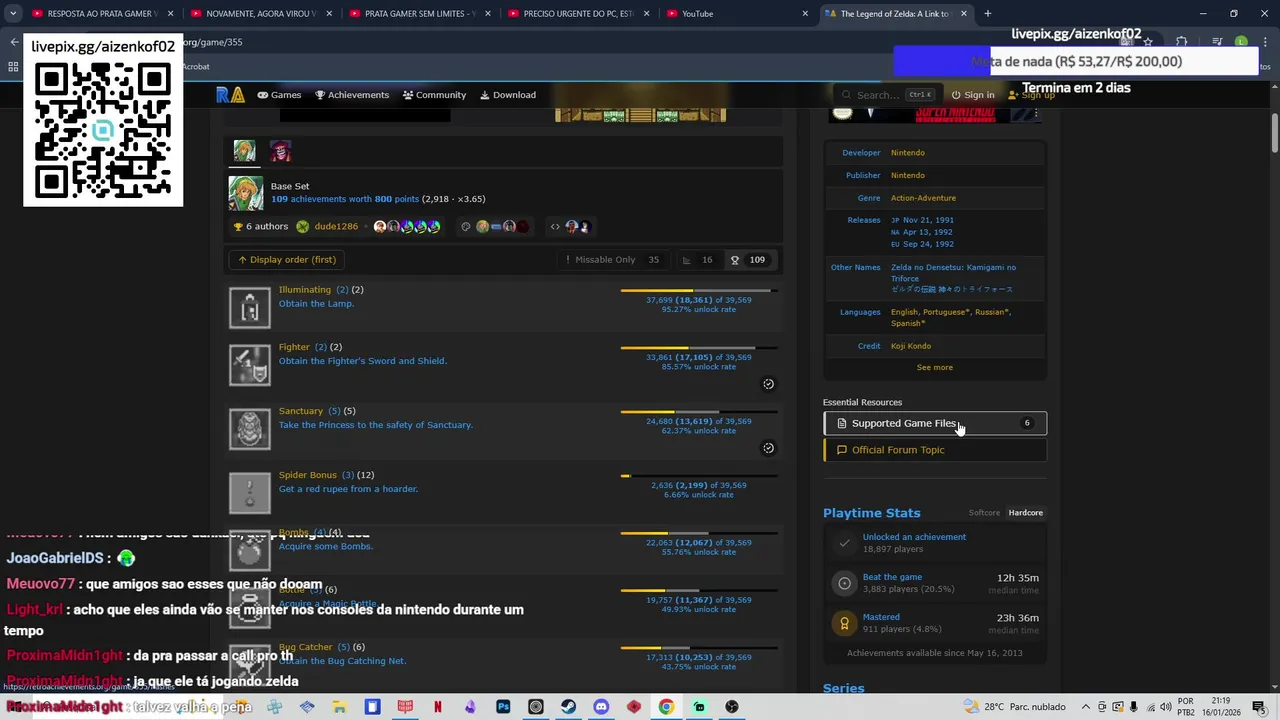
Task: Click the Mastered trophy icon
Action: pos(845,623)
